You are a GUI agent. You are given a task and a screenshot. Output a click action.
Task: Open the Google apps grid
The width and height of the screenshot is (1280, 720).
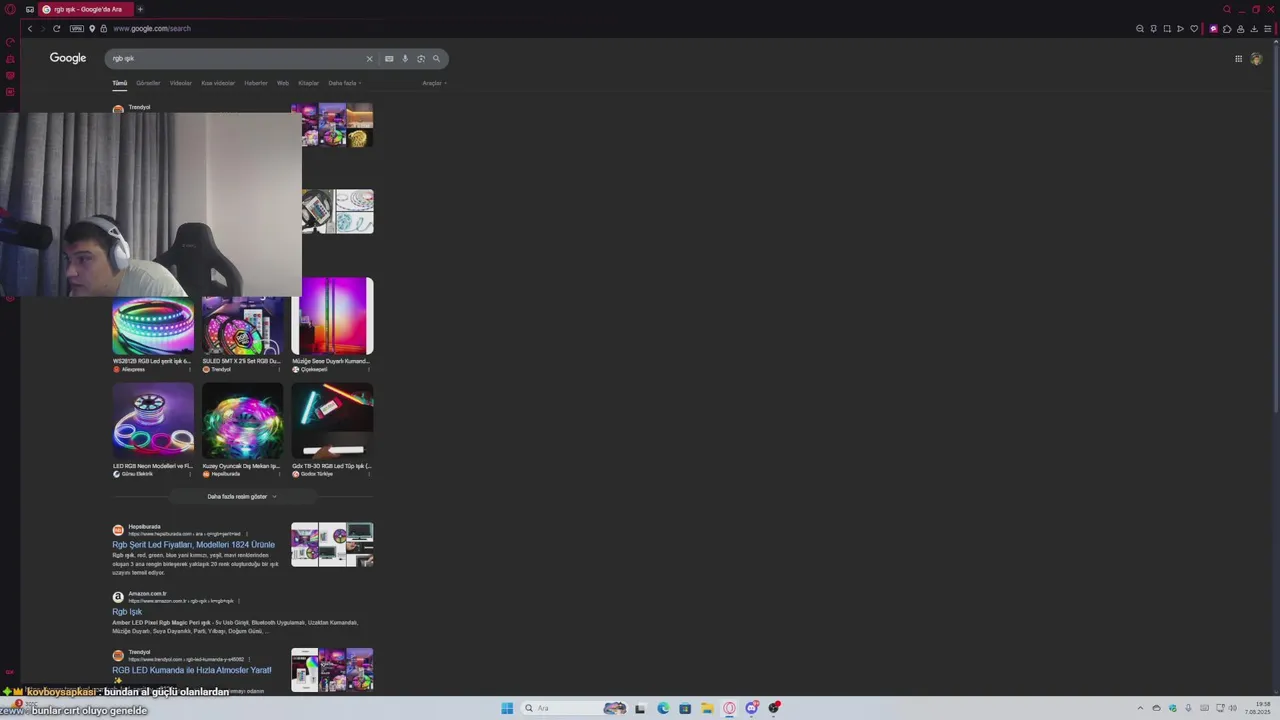(x=1238, y=58)
